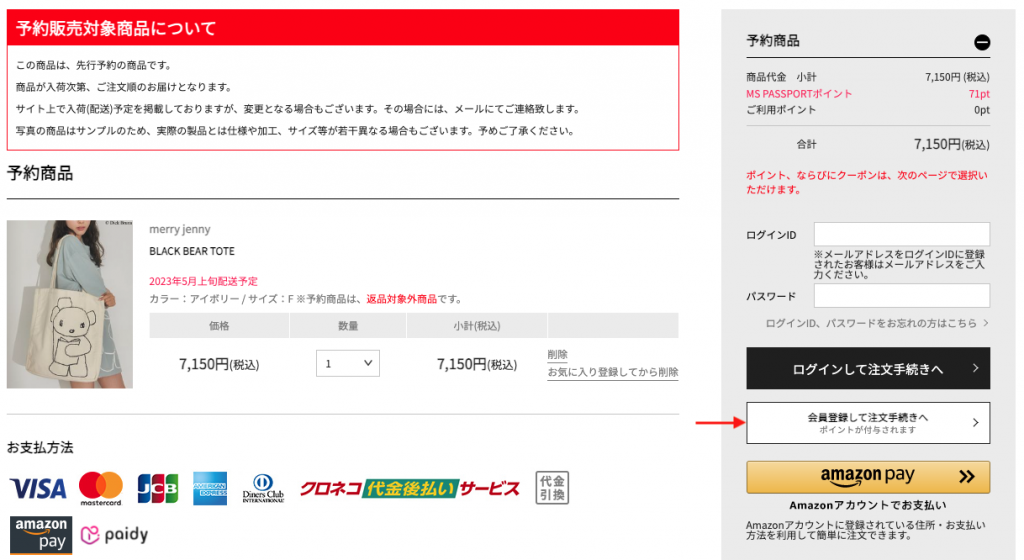Click the VISA payment logo
1024x560 pixels.
point(38,488)
